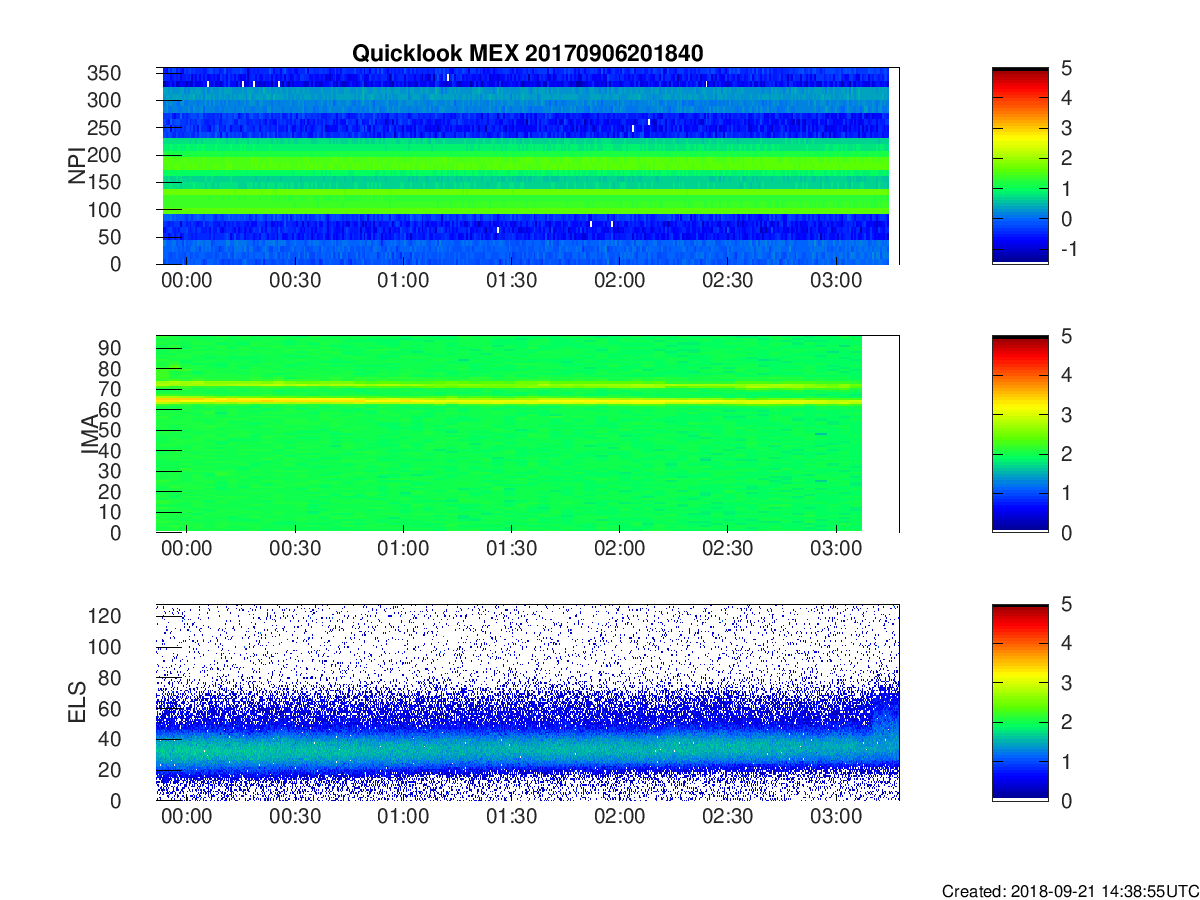Image resolution: width=1200 pixels, height=900 pixels.
Task: Click the 00:30 time label under IMA plot
Action: 294,549
